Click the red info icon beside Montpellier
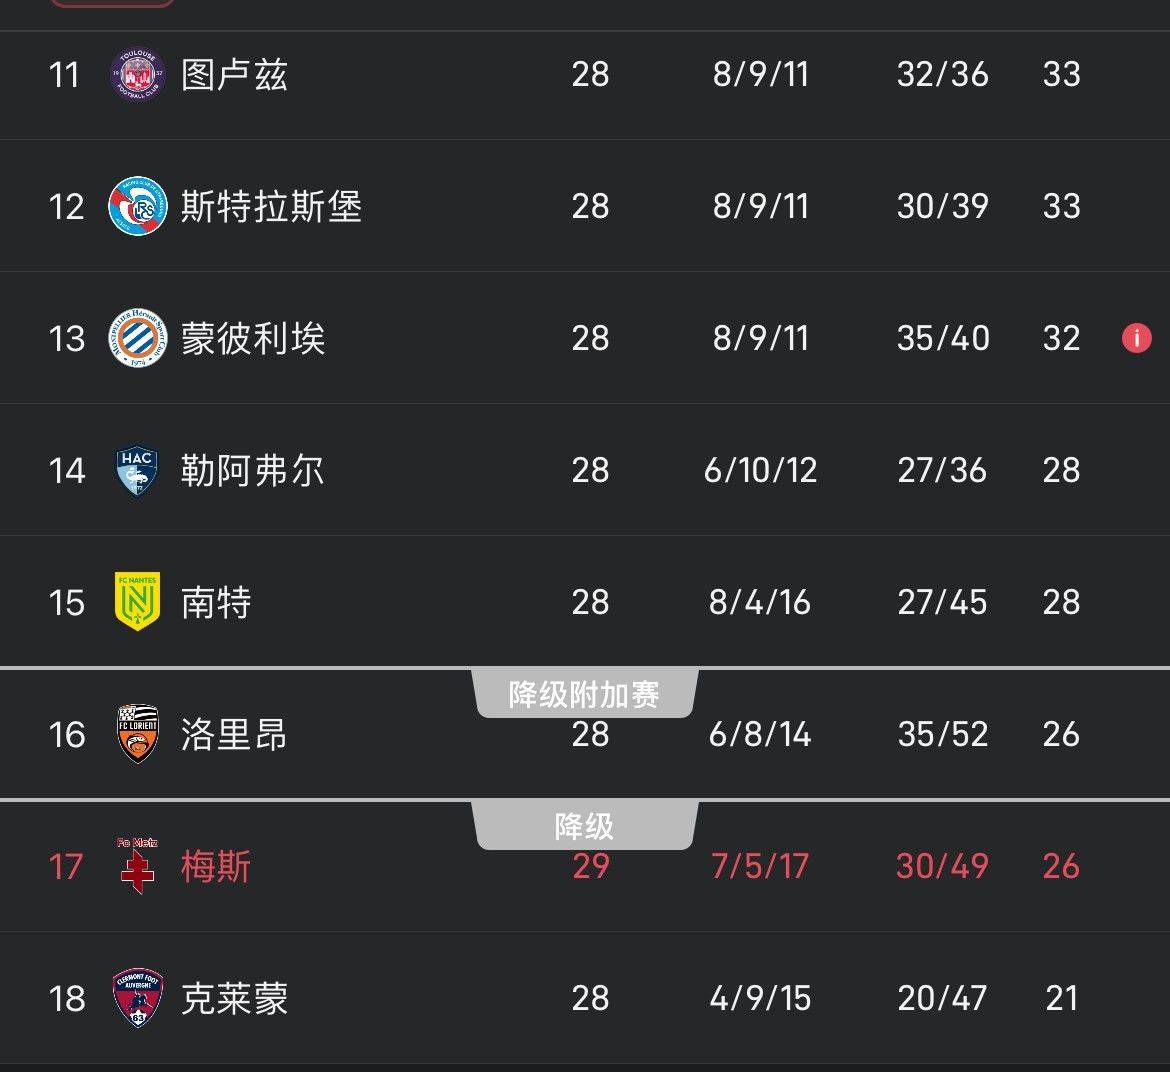 point(1136,338)
